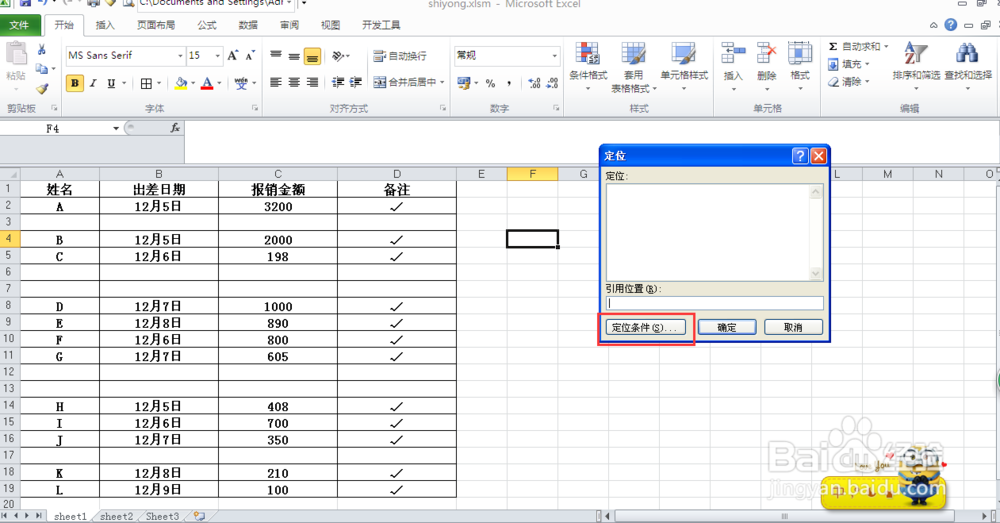Viewport: 1000px width, 523px height.
Task: Toggle center text horizontally
Action: tap(294, 82)
